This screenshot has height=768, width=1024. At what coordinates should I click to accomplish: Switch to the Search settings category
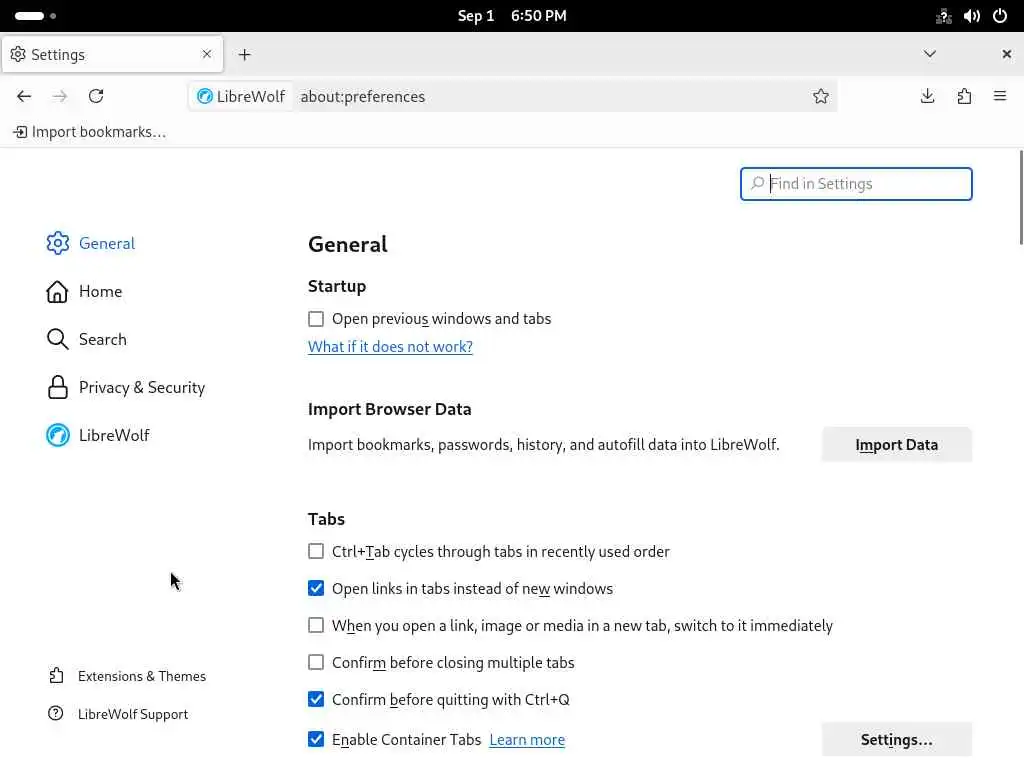pos(102,339)
